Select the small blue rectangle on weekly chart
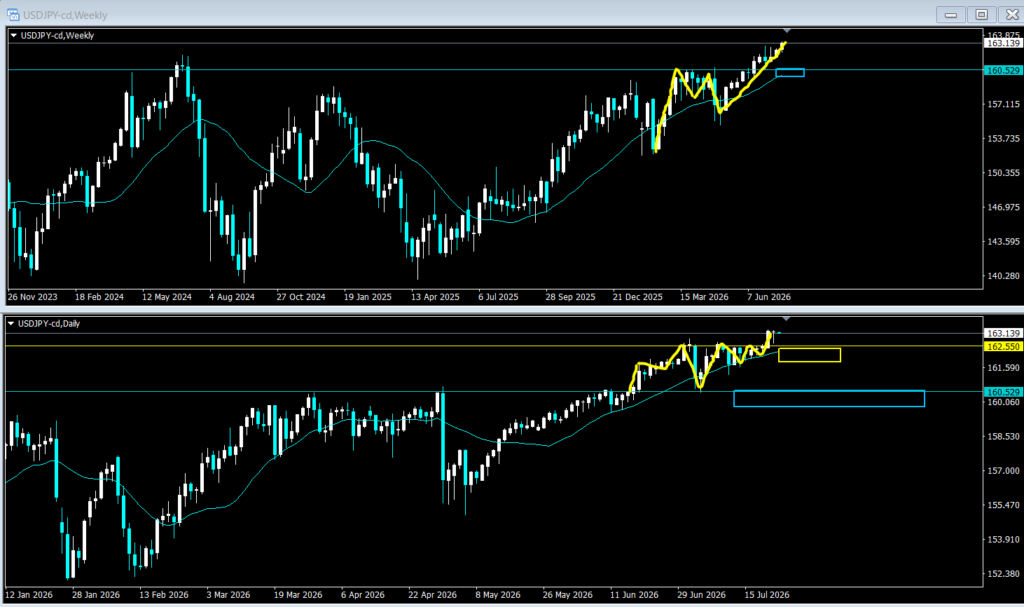Viewport: 1024px width, 607px height. pyautogui.click(x=790, y=73)
